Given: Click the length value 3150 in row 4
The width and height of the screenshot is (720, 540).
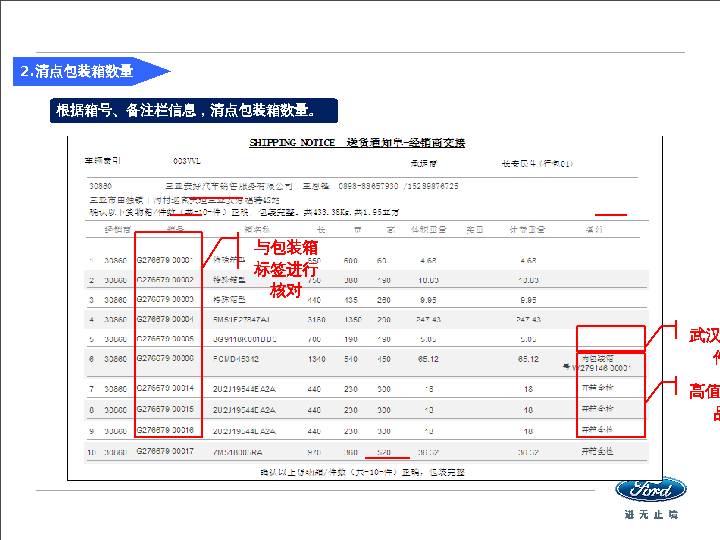Looking at the screenshot, I should pos(317,319).
